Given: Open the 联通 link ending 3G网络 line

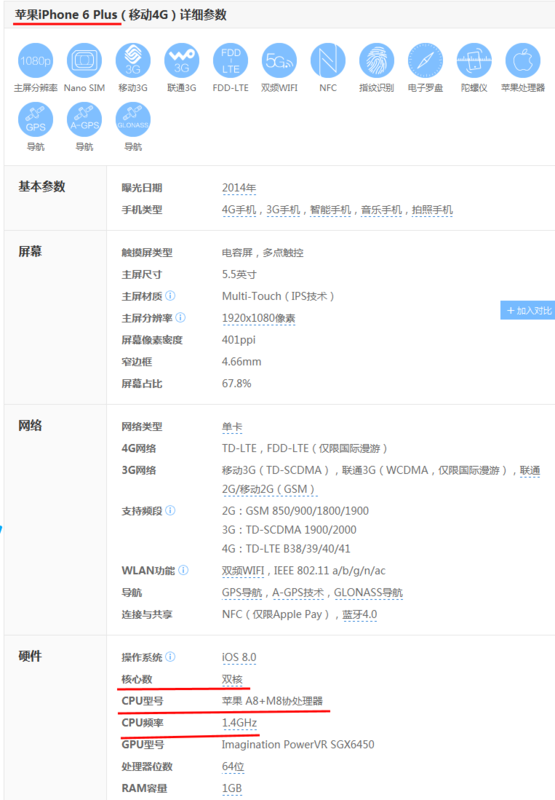Looking at the screenshot, I should click(x=529, y=470).
